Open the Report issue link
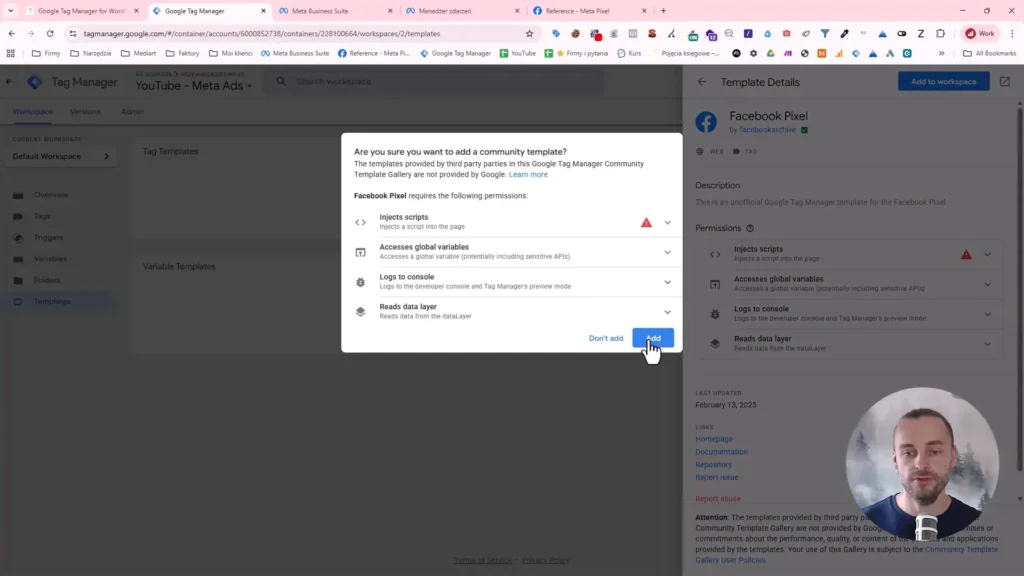Image resolution: width=1024 pixels, height=576 pixels. point(716,477)
